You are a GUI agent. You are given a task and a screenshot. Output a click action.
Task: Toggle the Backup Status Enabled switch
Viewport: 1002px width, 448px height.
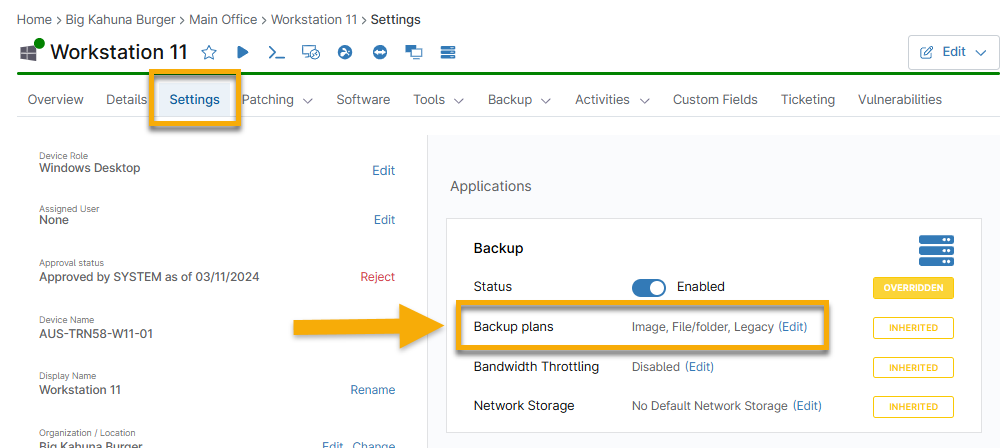click(x=649, y=287)
